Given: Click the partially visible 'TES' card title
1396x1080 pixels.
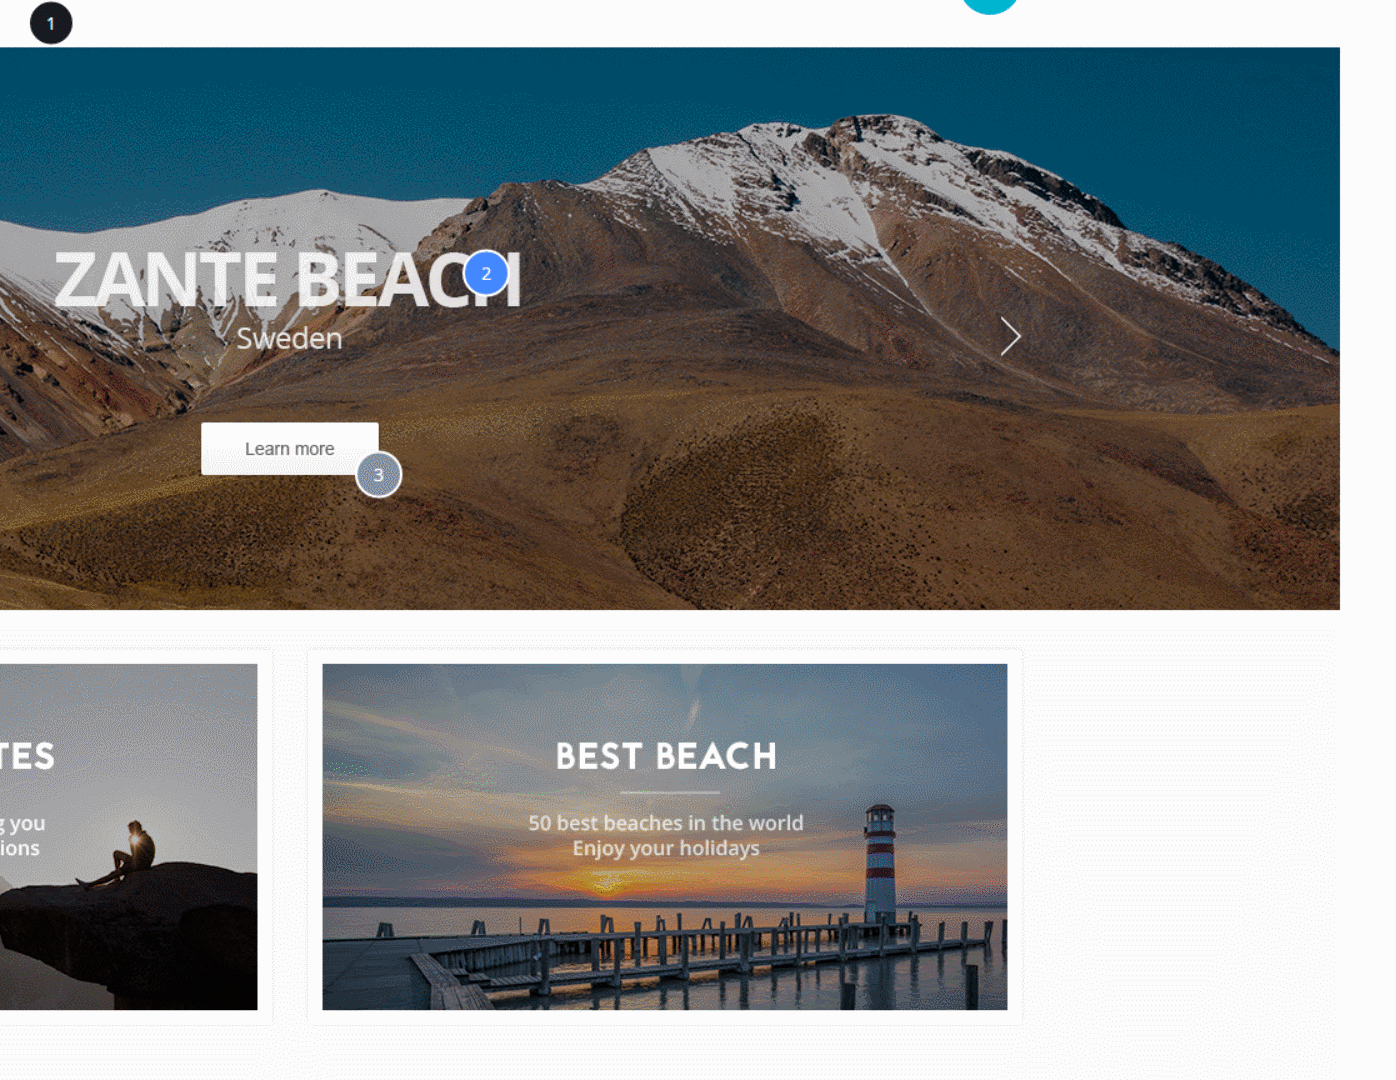Looking at the screenshot, I should pos(27,756).
